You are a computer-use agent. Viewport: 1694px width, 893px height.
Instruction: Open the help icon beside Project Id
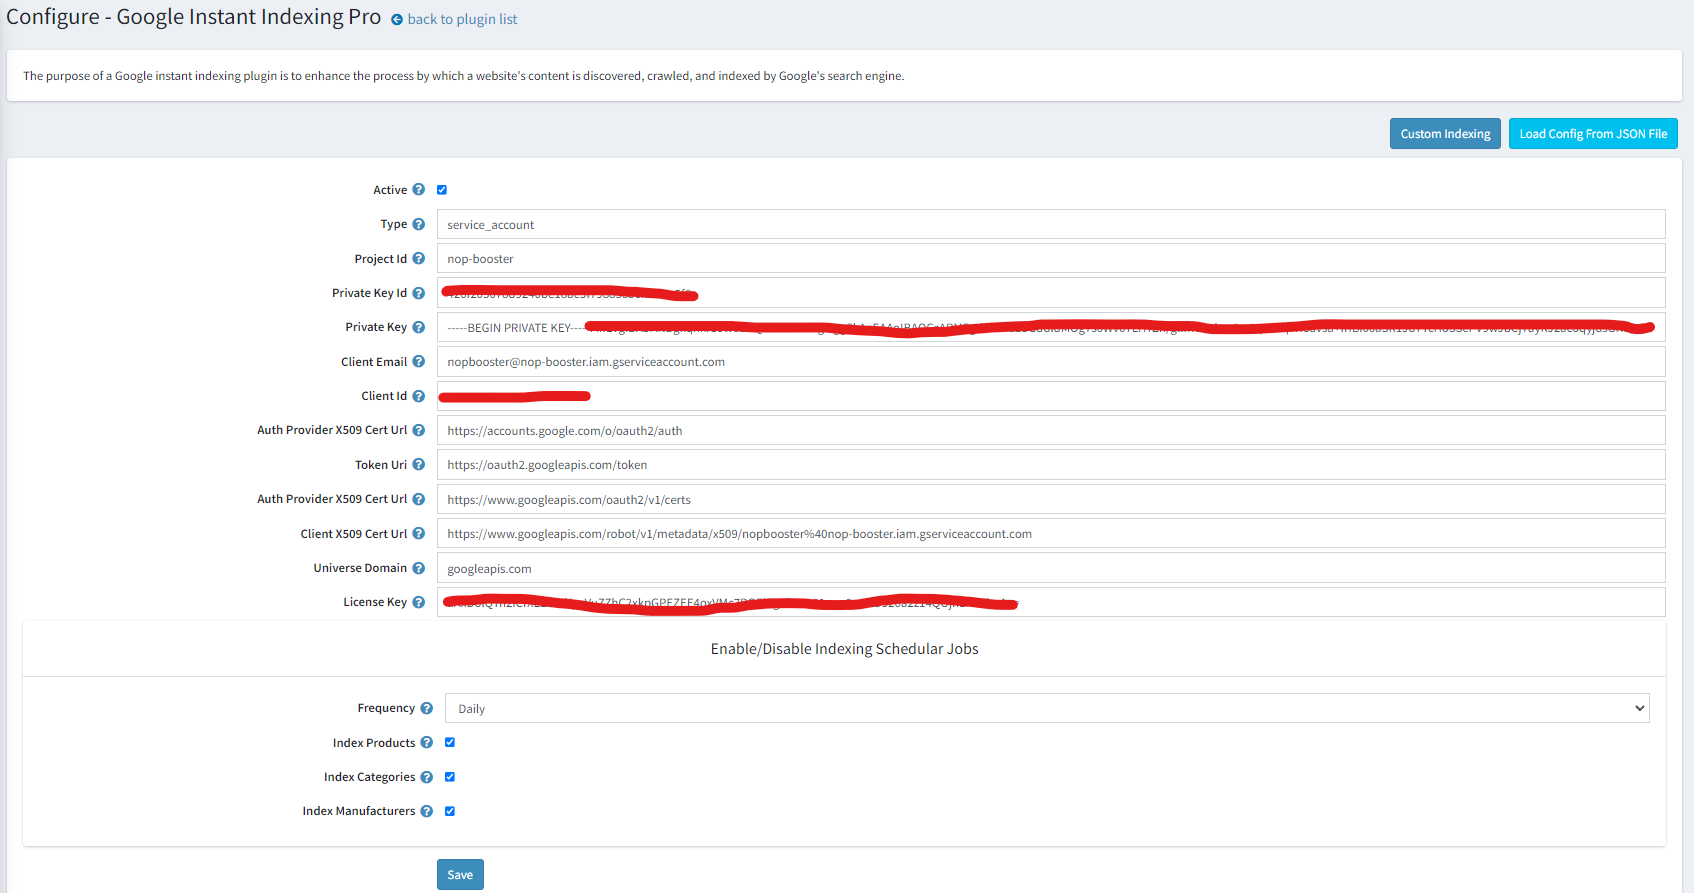[x=418, y=259]
